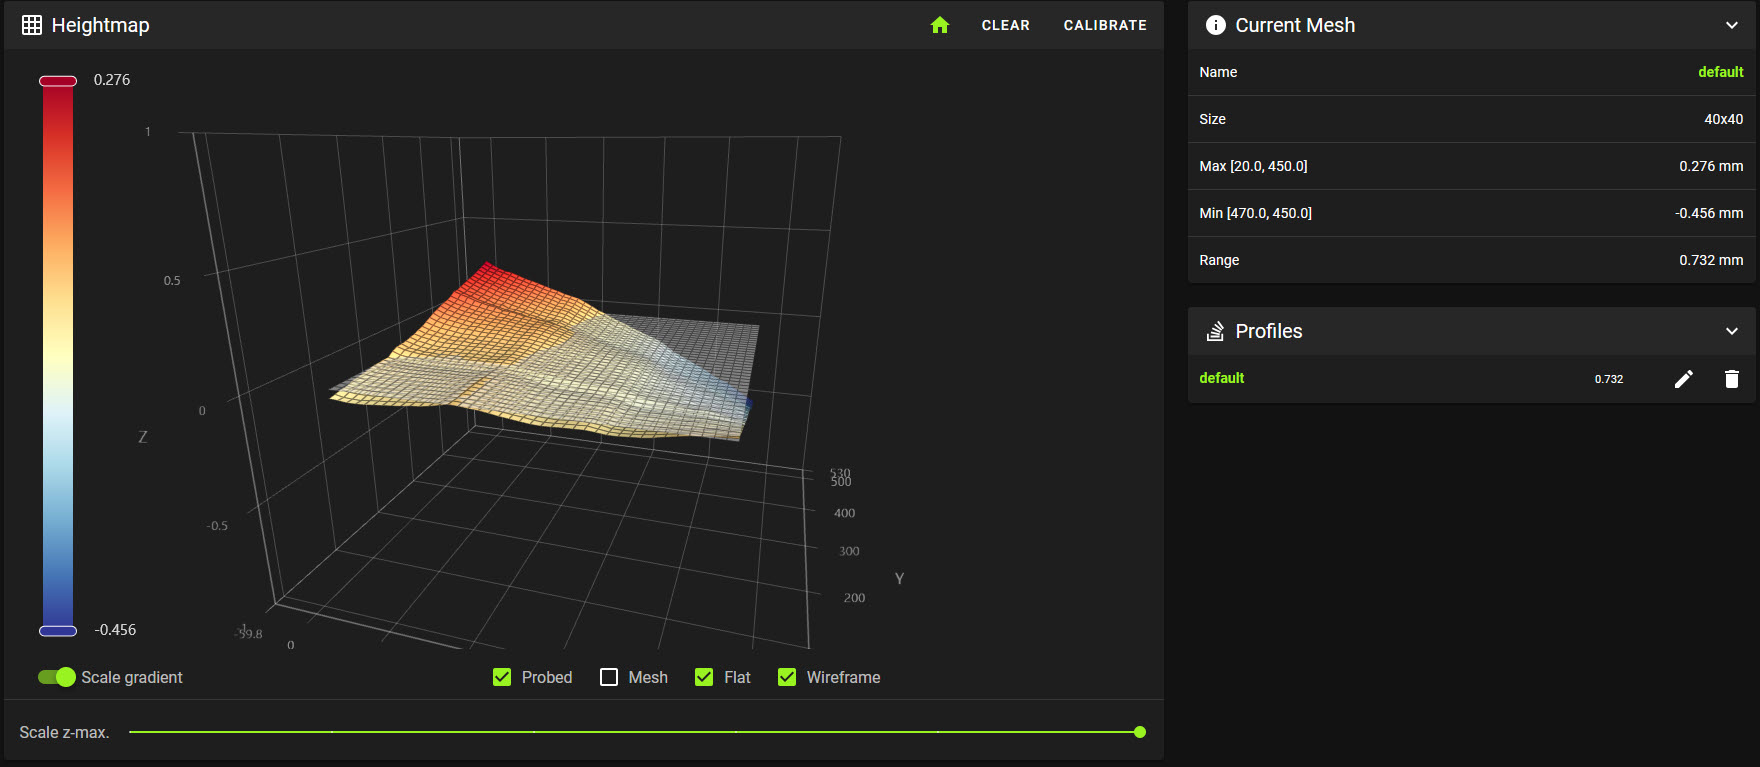
Task: Select the default profile name link
Action: (1222, 378)
